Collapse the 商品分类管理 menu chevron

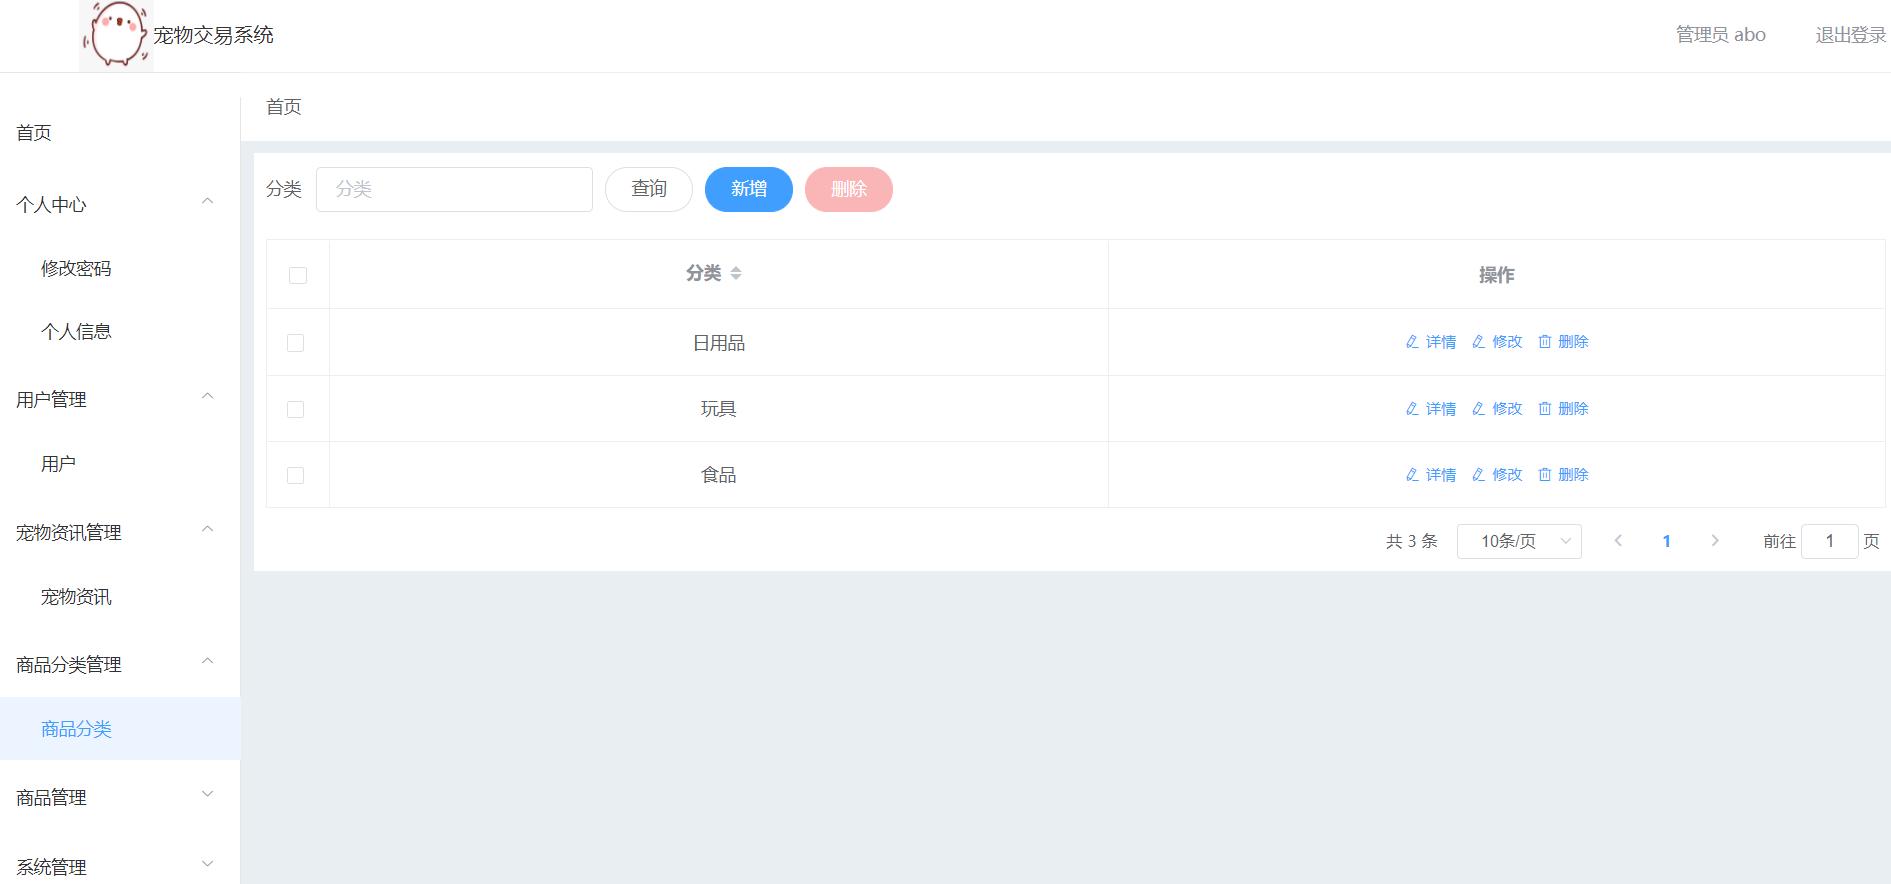[x=208, y=662]
